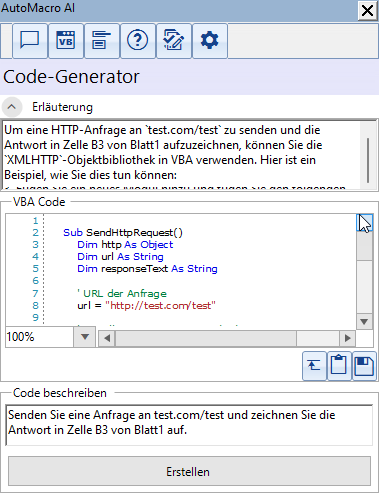Click the Erläuterung explanation text box
Viewport: 379px width, 494px height.
182,155
